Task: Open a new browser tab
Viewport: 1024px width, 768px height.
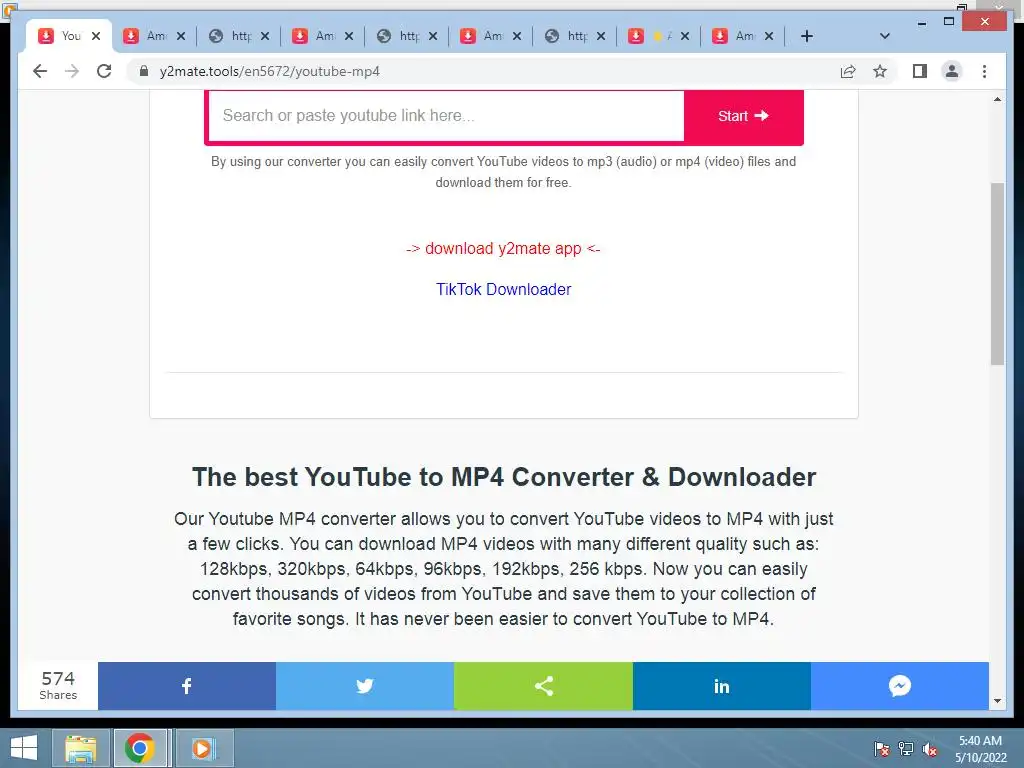Action: point(807,36)
